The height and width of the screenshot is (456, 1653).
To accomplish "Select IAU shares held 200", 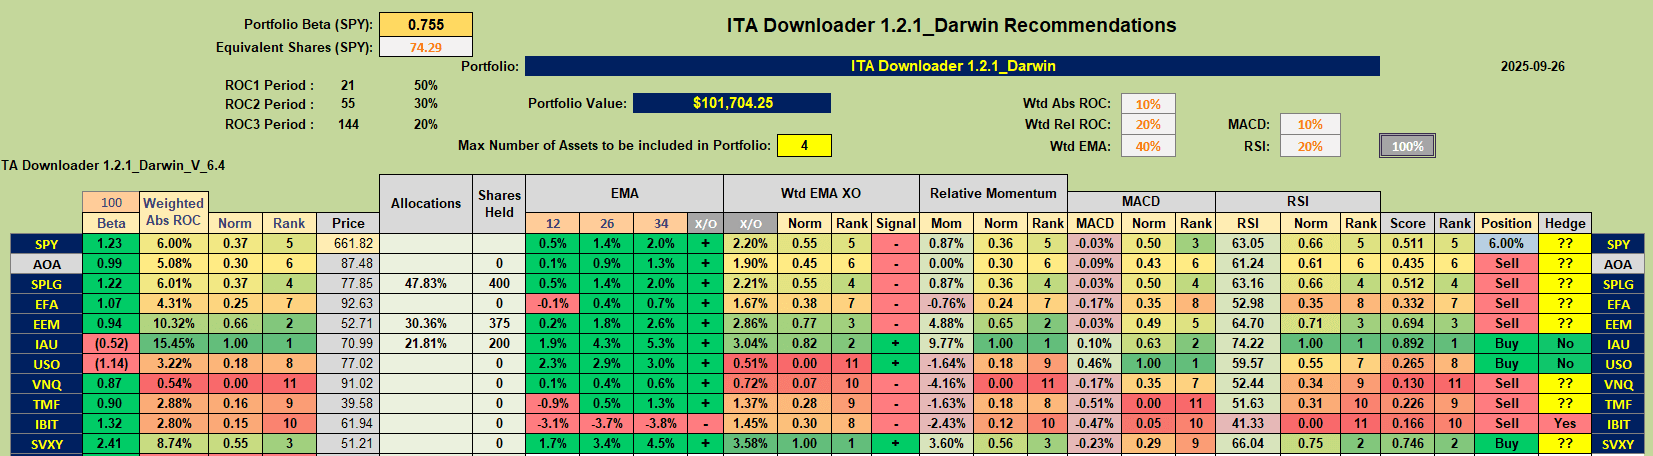I will click(499, 343).
